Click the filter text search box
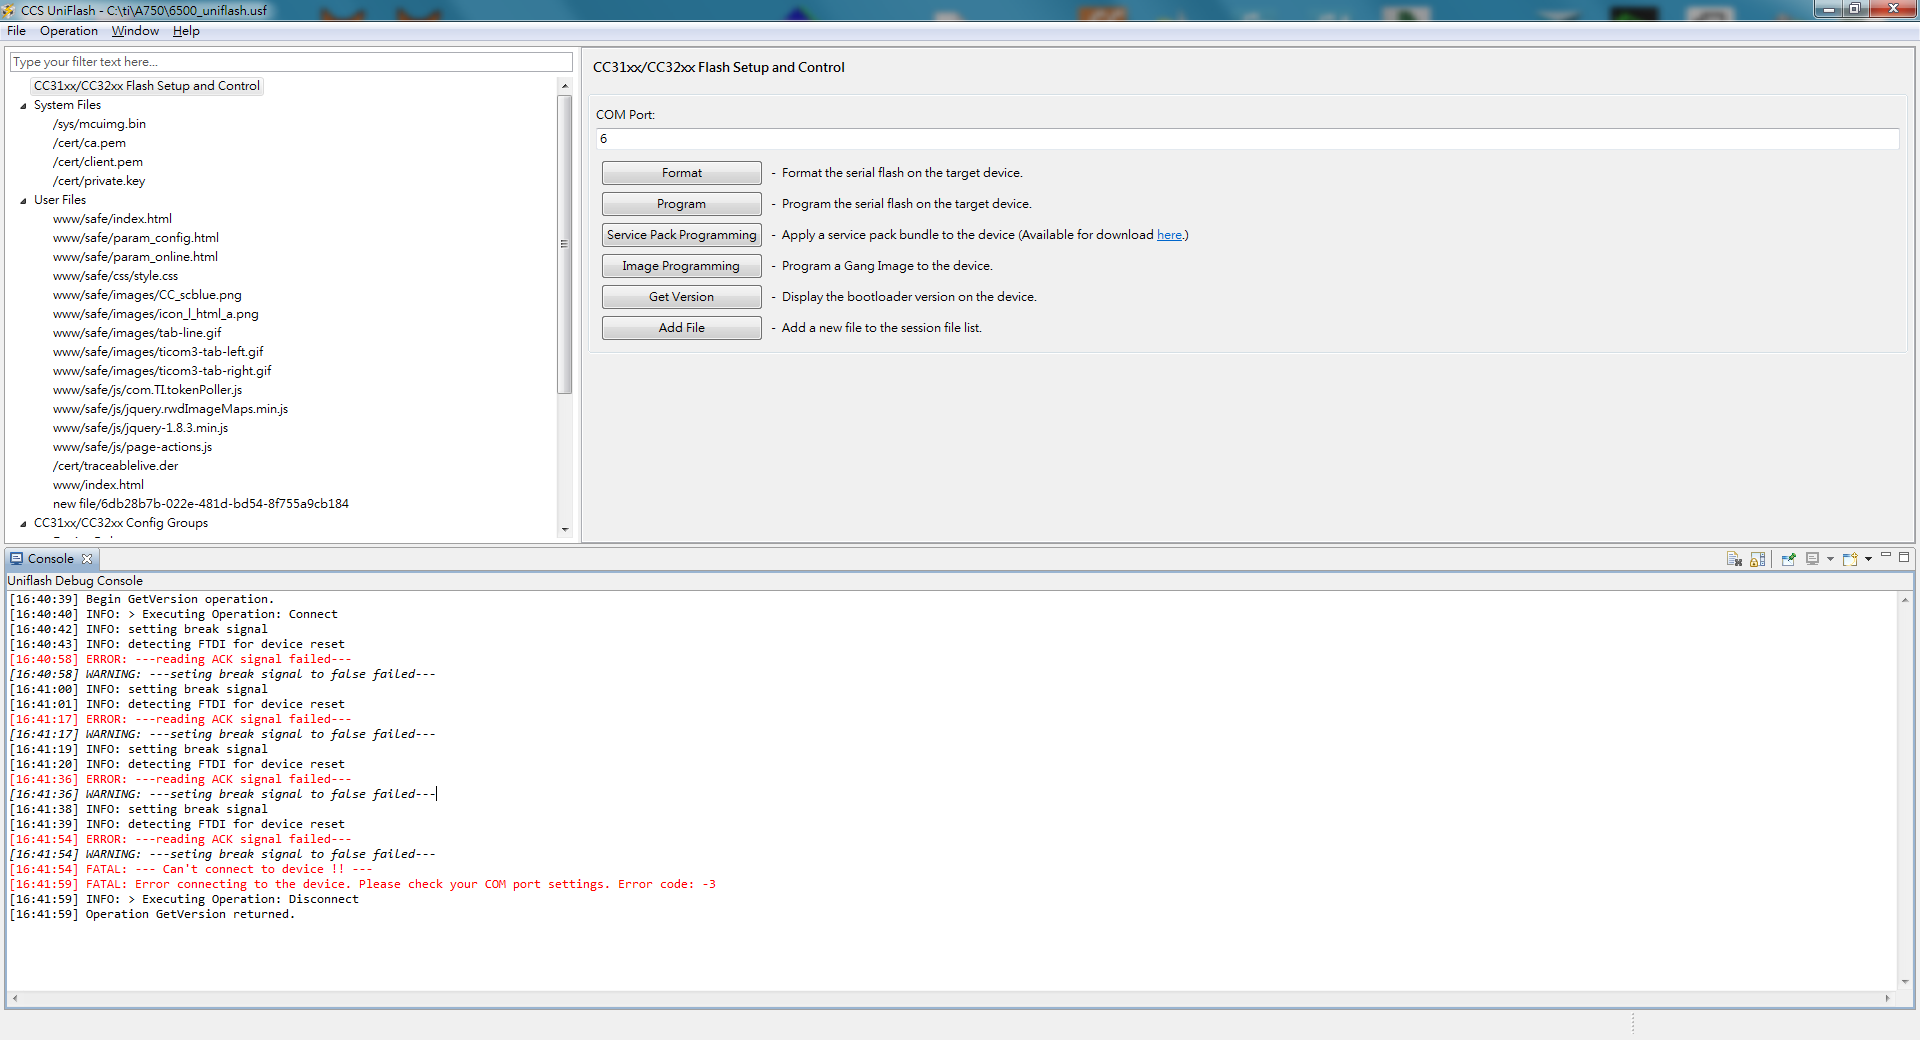 291,62
